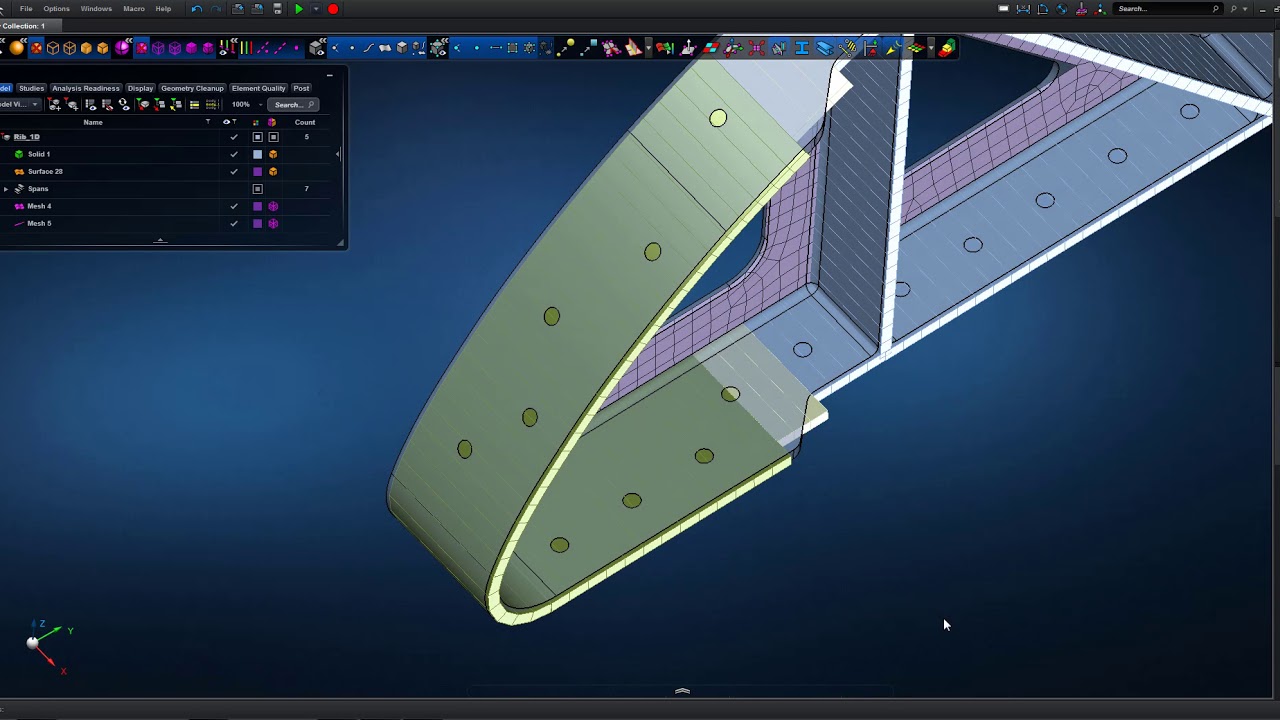Expand bottom panel chevron below viewport
Screen dimensions: 1280x720
682,691
